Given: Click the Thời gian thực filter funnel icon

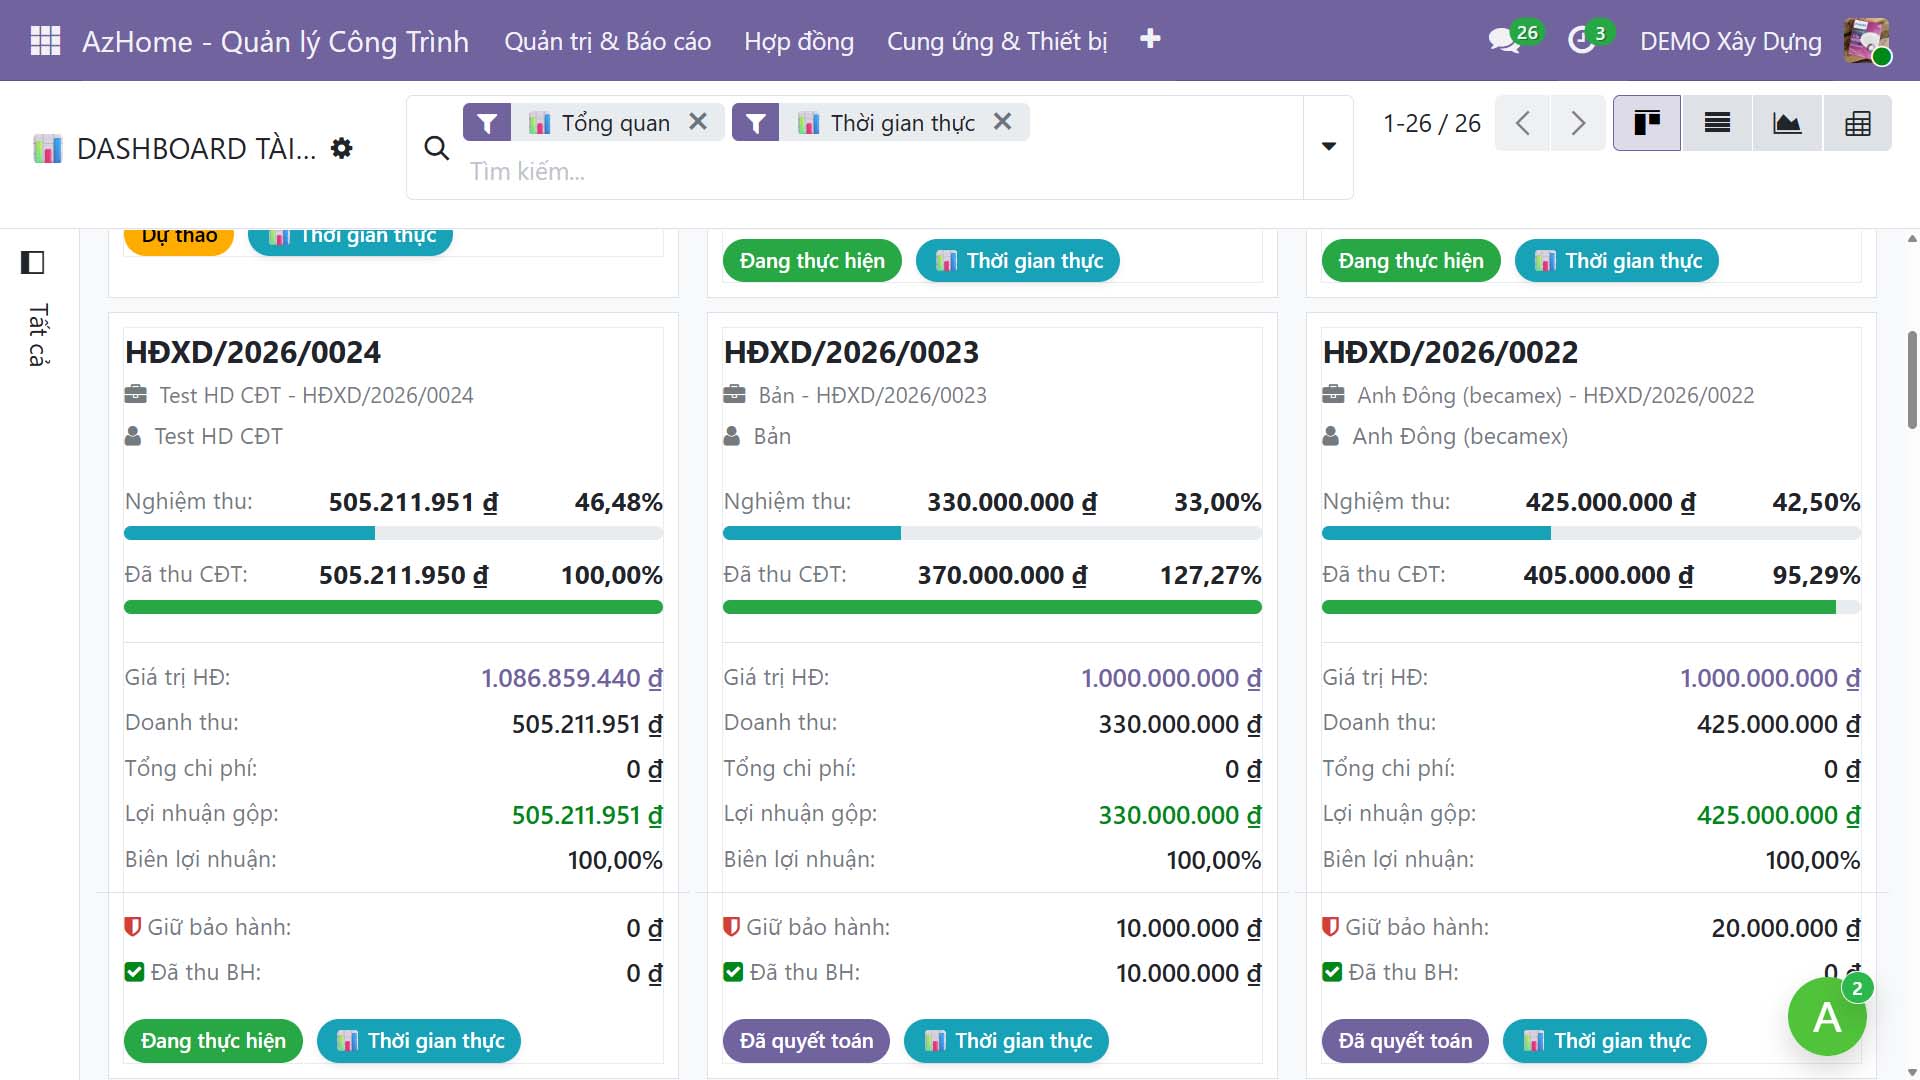Looking at the screenshot, I should 756,122.
